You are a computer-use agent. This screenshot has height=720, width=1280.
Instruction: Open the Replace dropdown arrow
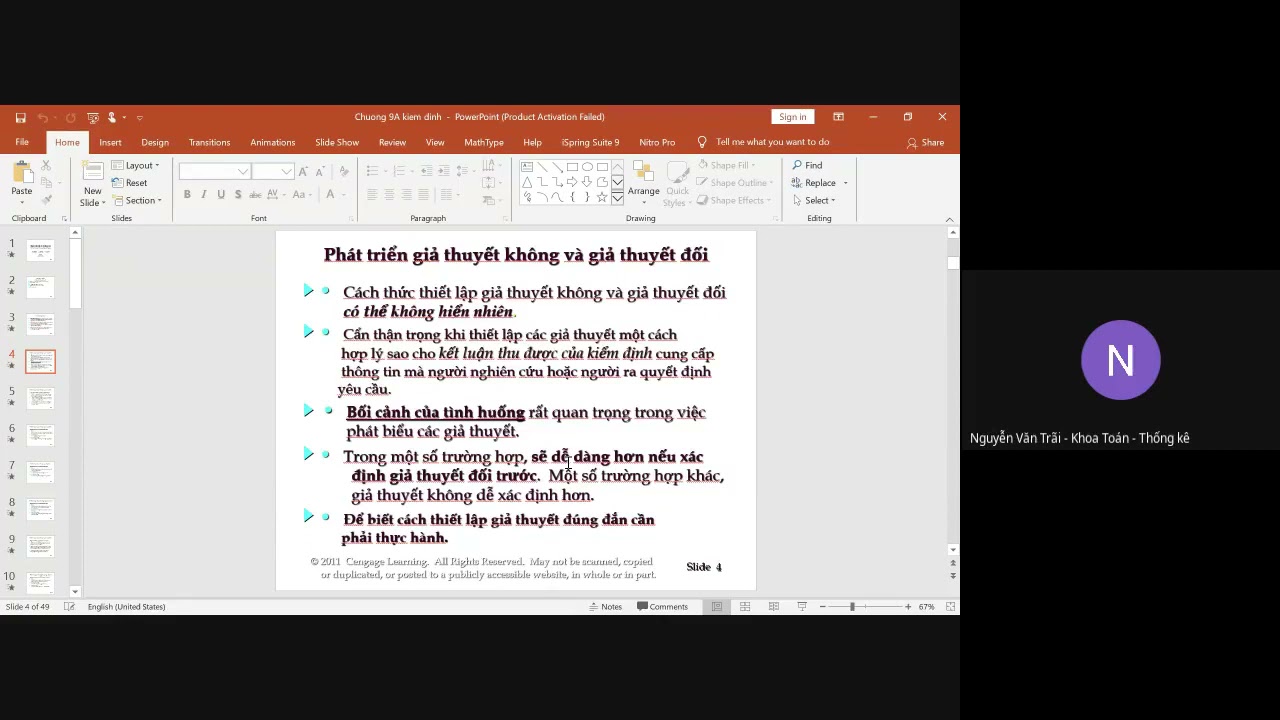(x=845, y=183)
